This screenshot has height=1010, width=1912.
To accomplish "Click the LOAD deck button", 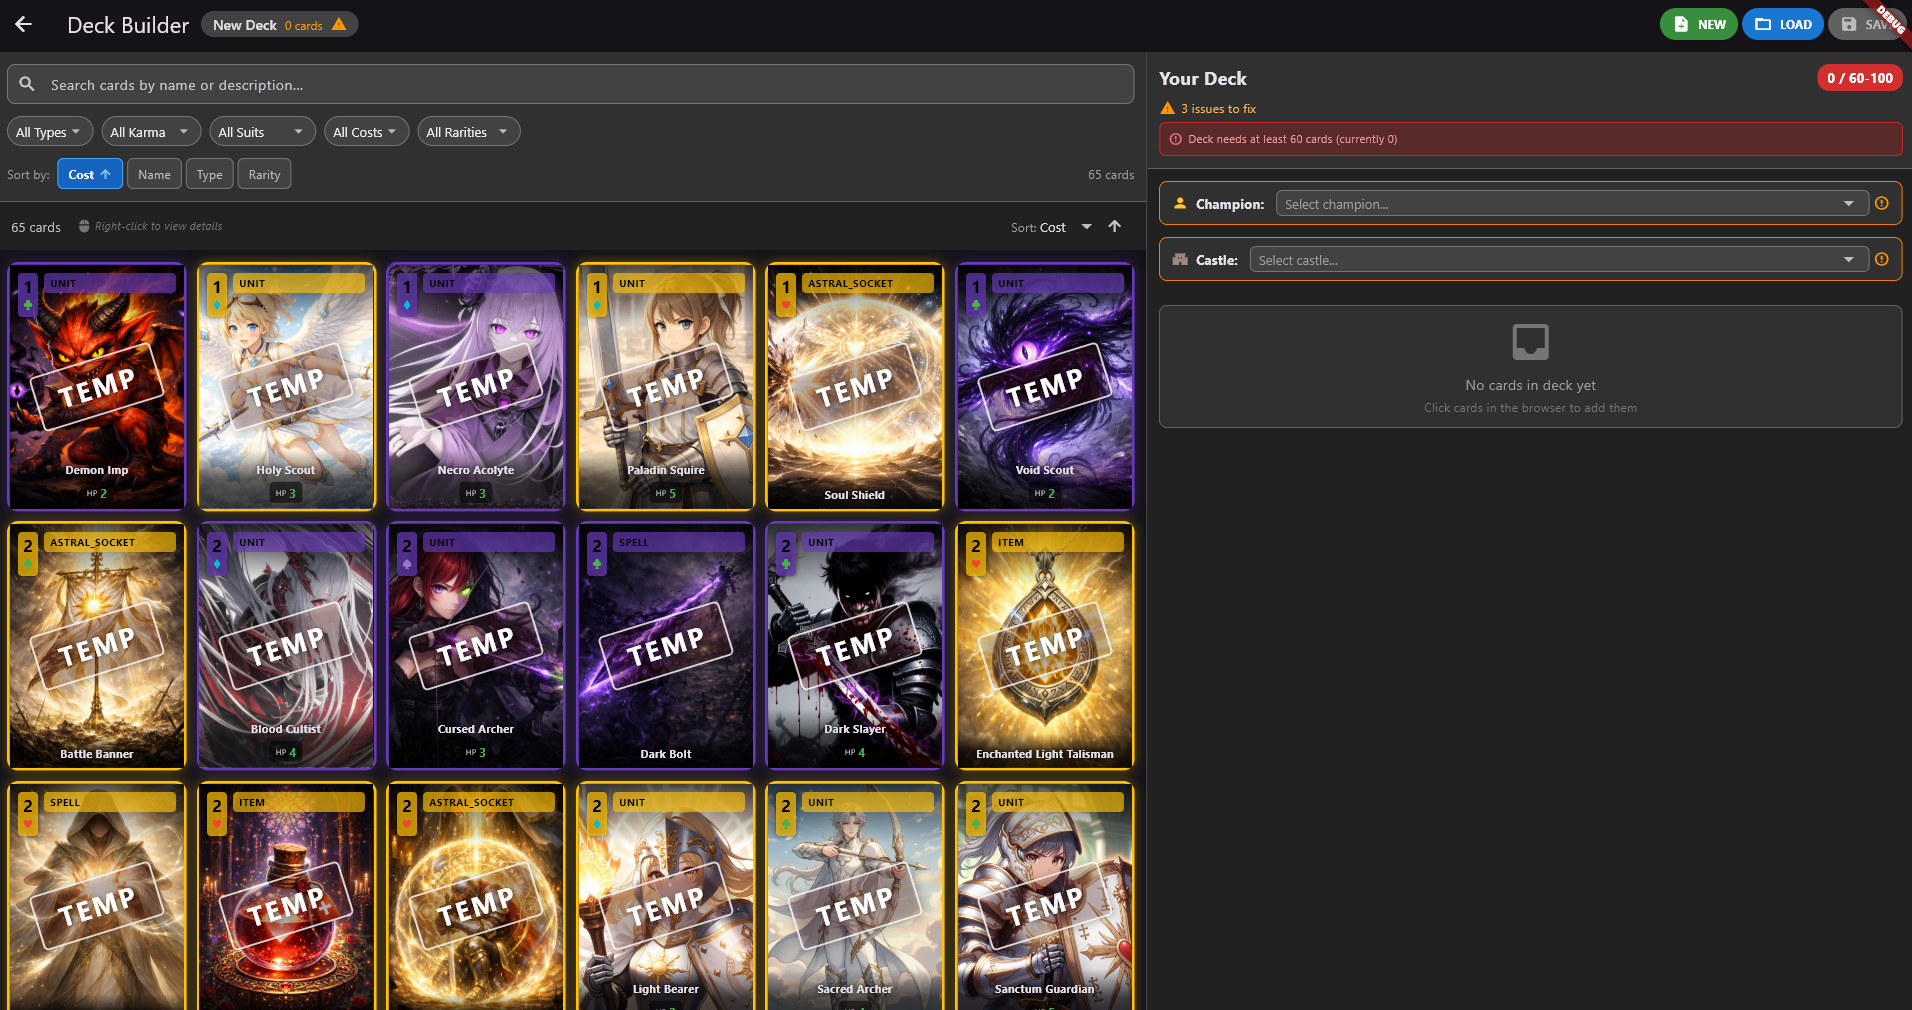I will (1782, 25).
